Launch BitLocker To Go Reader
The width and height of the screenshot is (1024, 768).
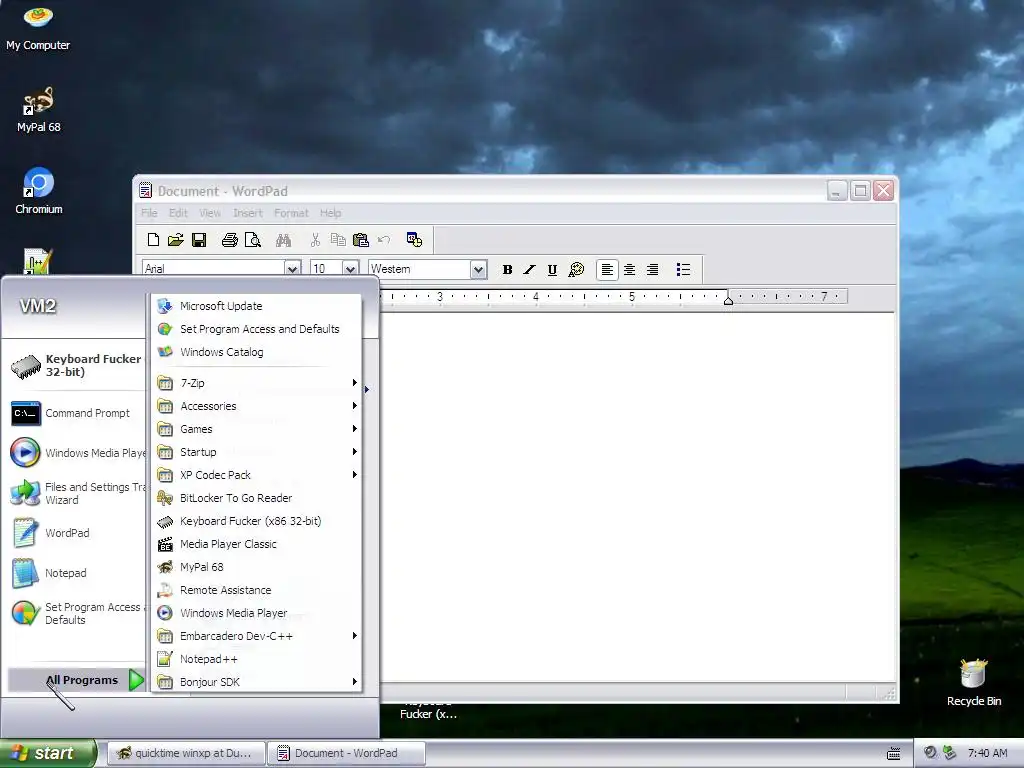[x=256, y=498]
